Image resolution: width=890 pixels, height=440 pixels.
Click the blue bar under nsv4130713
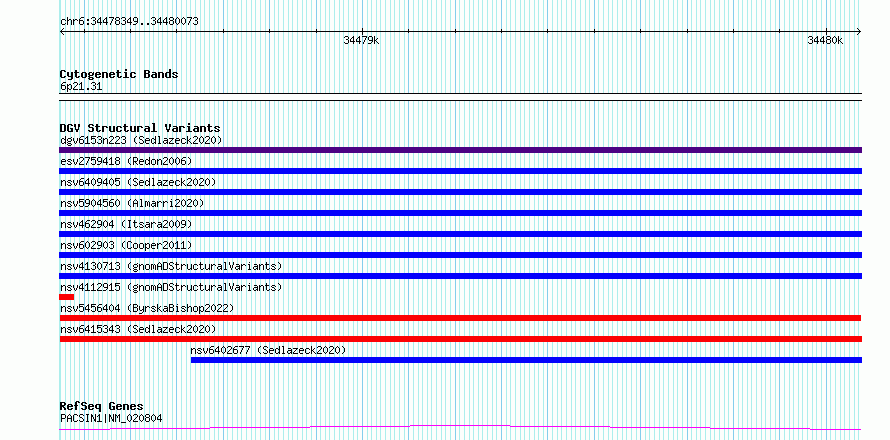pos(460,276)
